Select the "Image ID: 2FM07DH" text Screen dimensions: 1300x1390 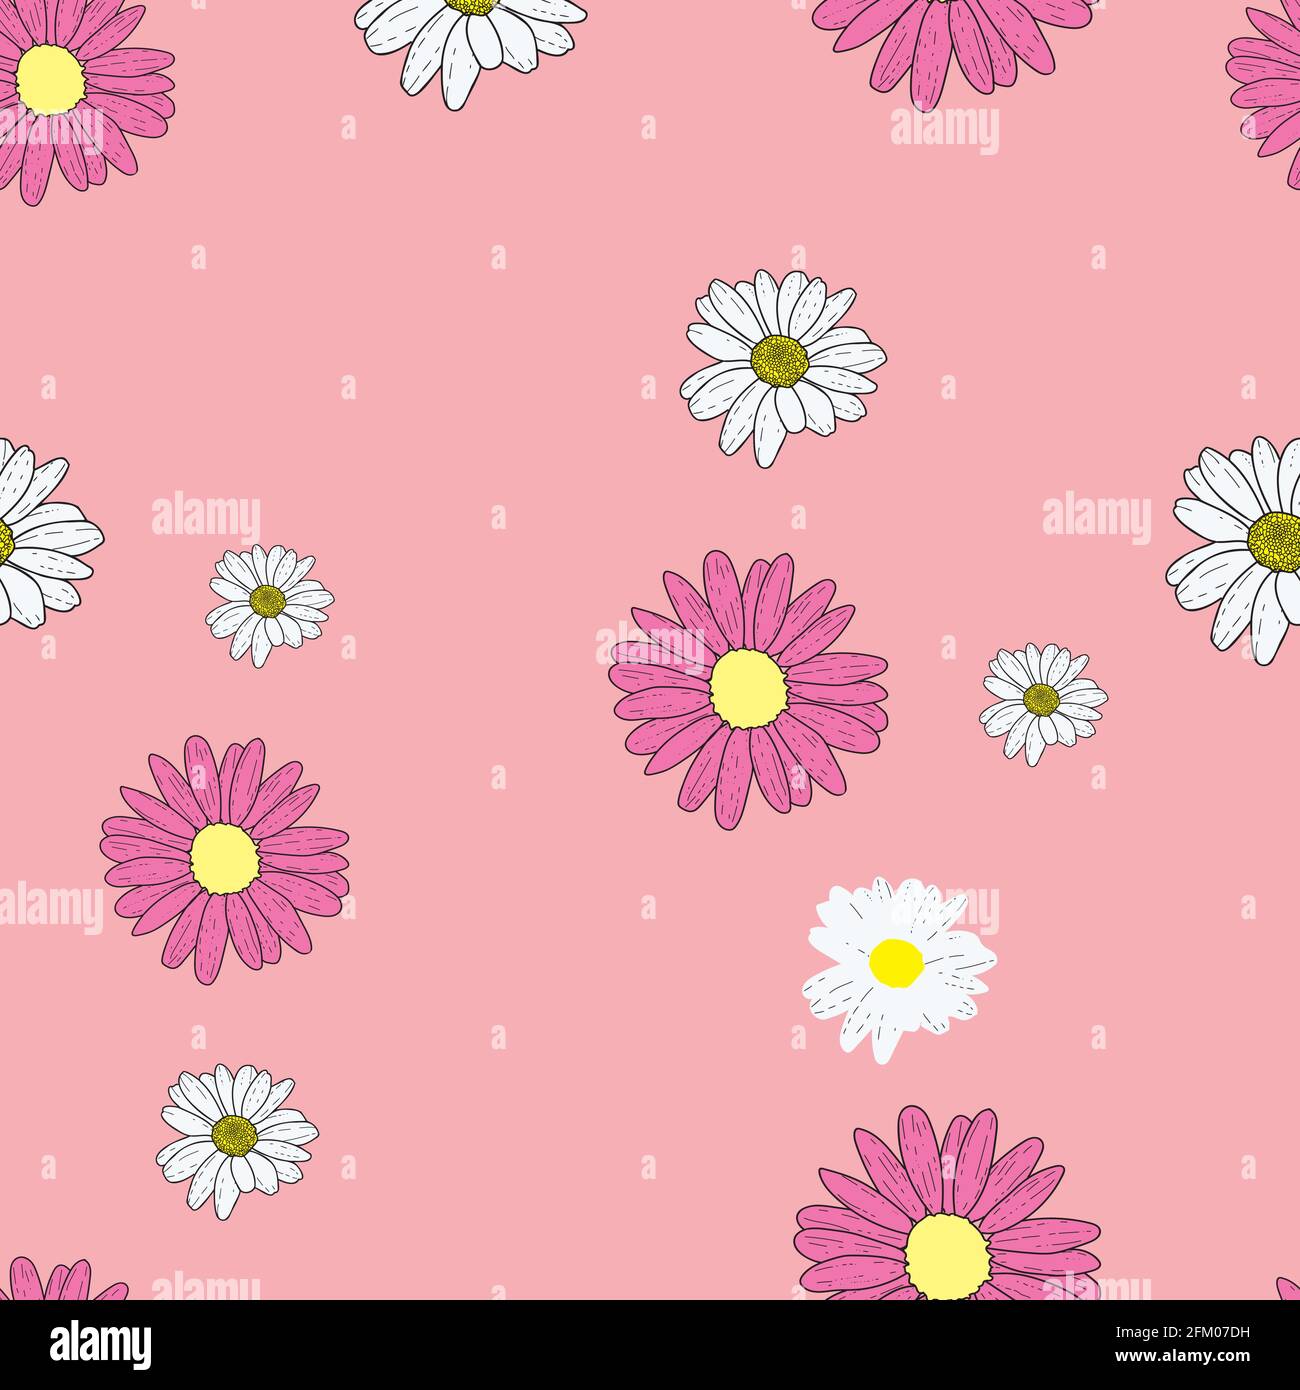click(x=1183, y=1332)
